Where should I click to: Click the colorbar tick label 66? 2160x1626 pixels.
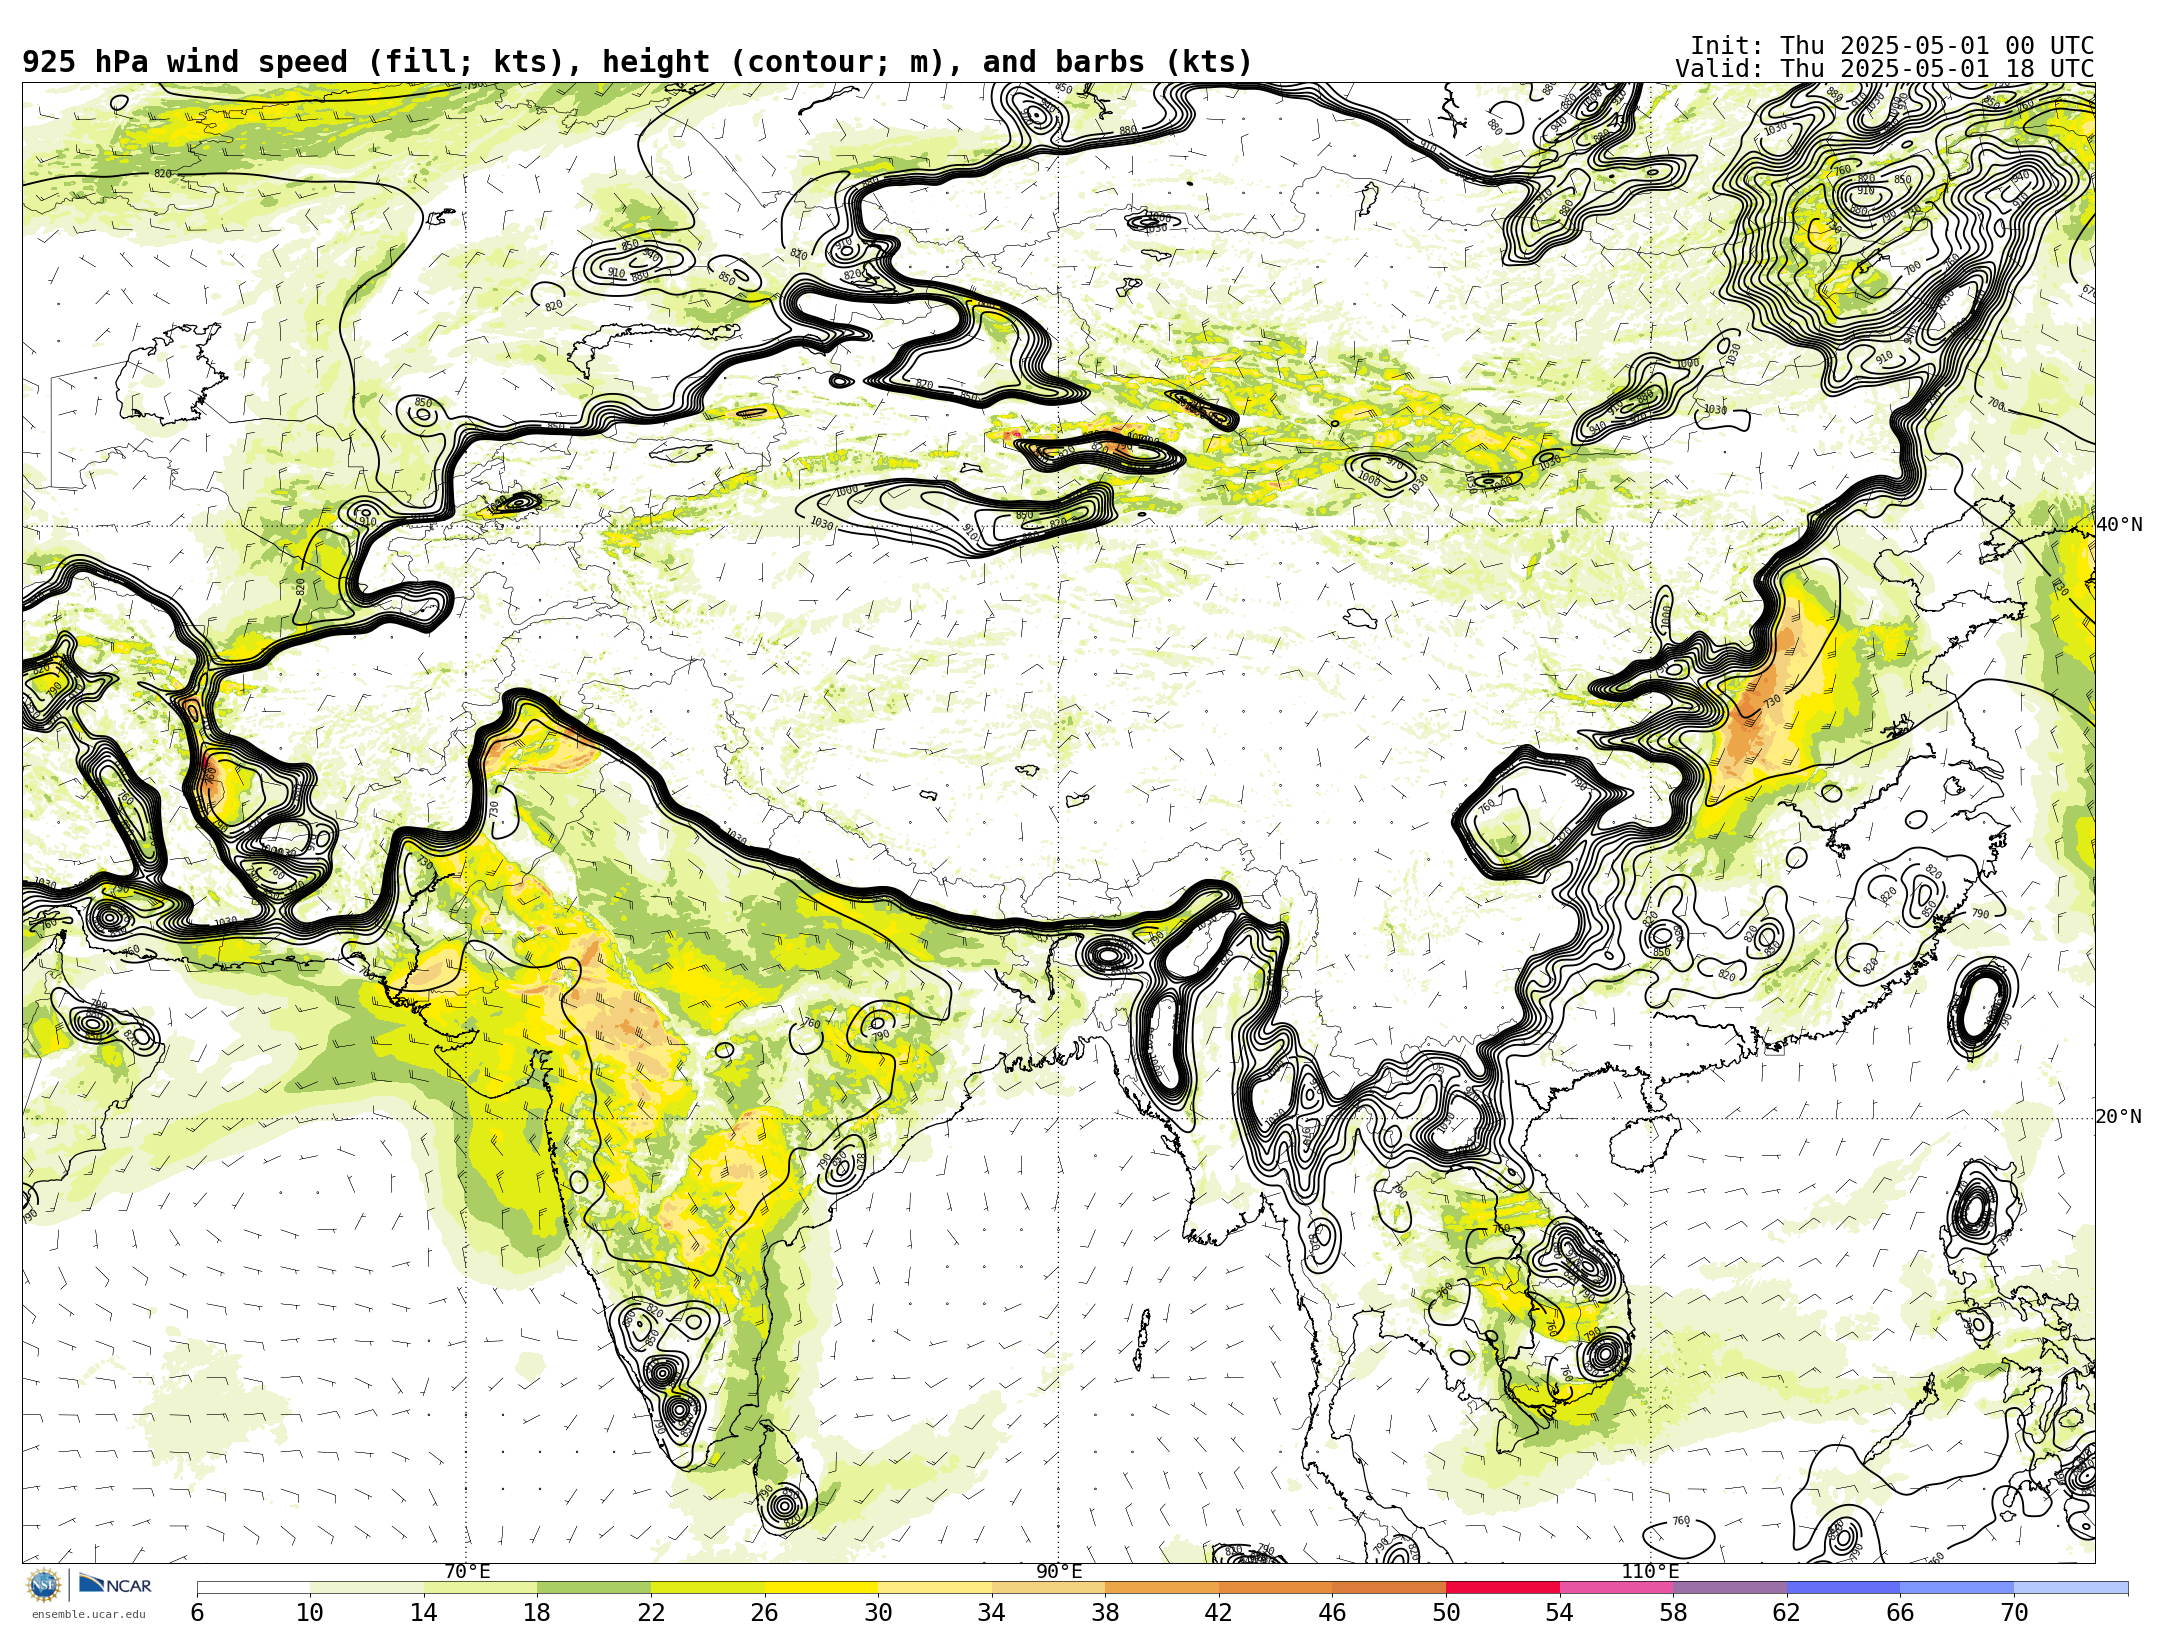tap(1901, 1612)
